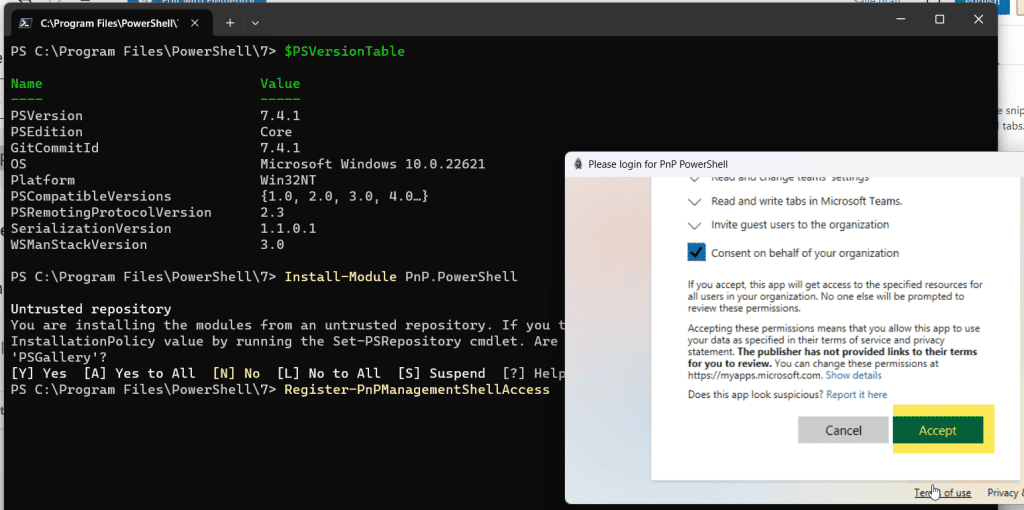Toggle Consent on behalf of your organization checkbox
The image size is (1024, 510).
click(x=696, y=252)
